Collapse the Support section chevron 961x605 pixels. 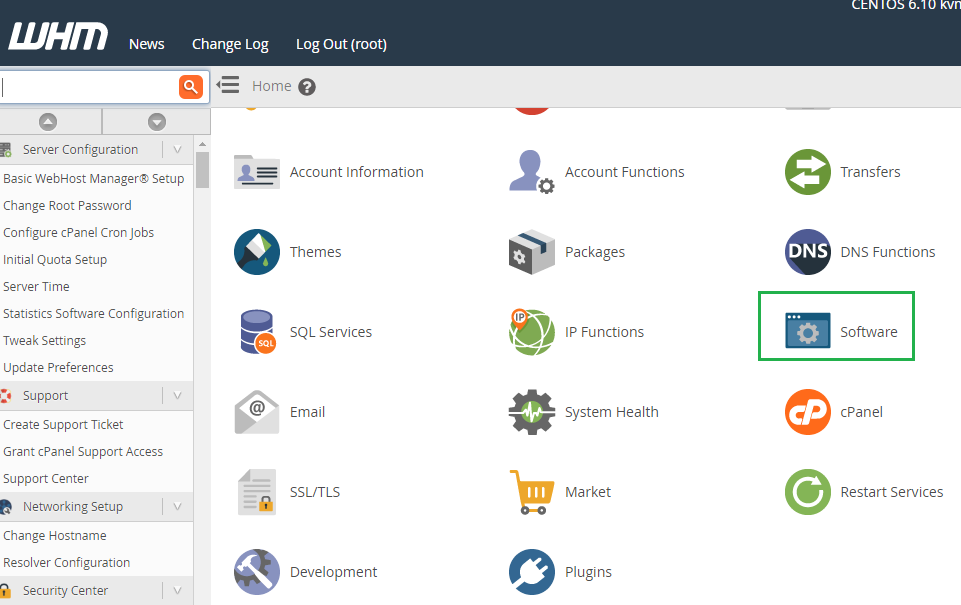(x=178, y=396)
